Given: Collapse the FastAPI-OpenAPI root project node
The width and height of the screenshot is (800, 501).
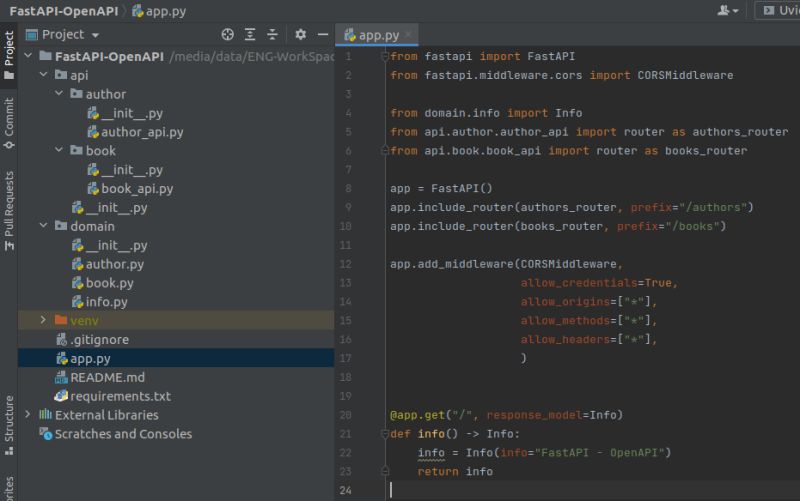Looking at the screenshot, I should click(x=29, y=56).
